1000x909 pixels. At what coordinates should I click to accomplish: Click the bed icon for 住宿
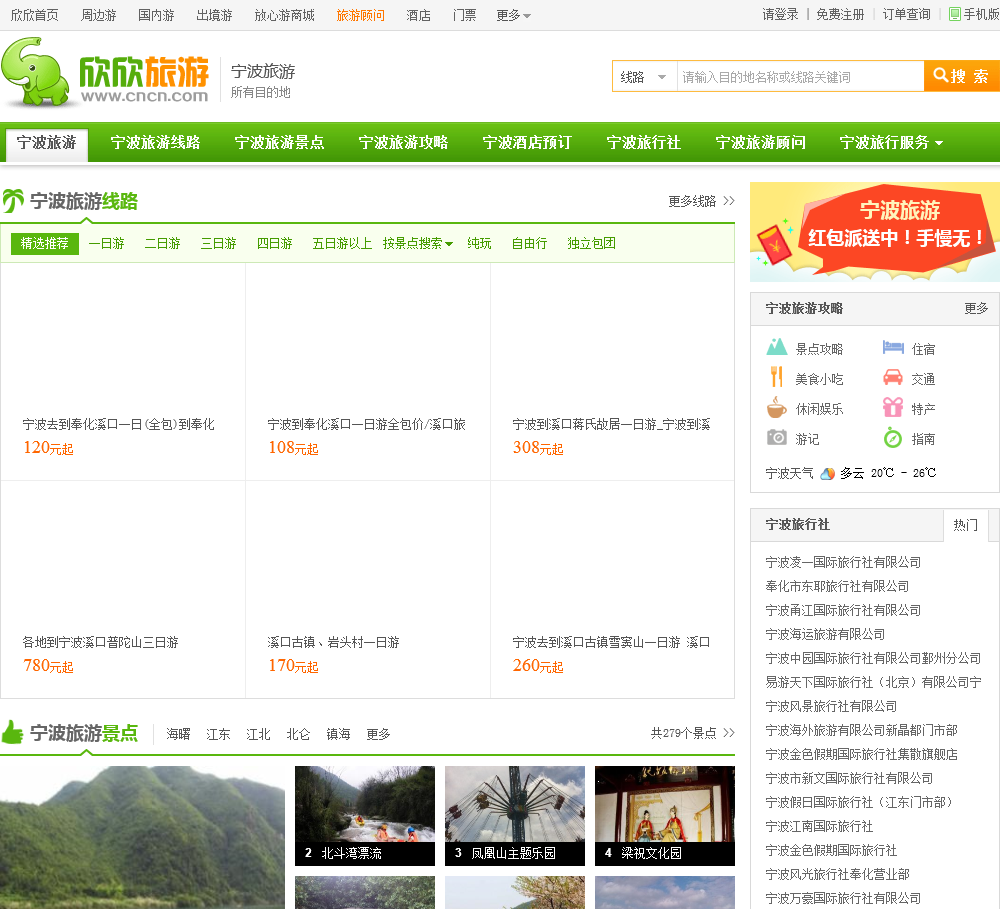[893, 348]
